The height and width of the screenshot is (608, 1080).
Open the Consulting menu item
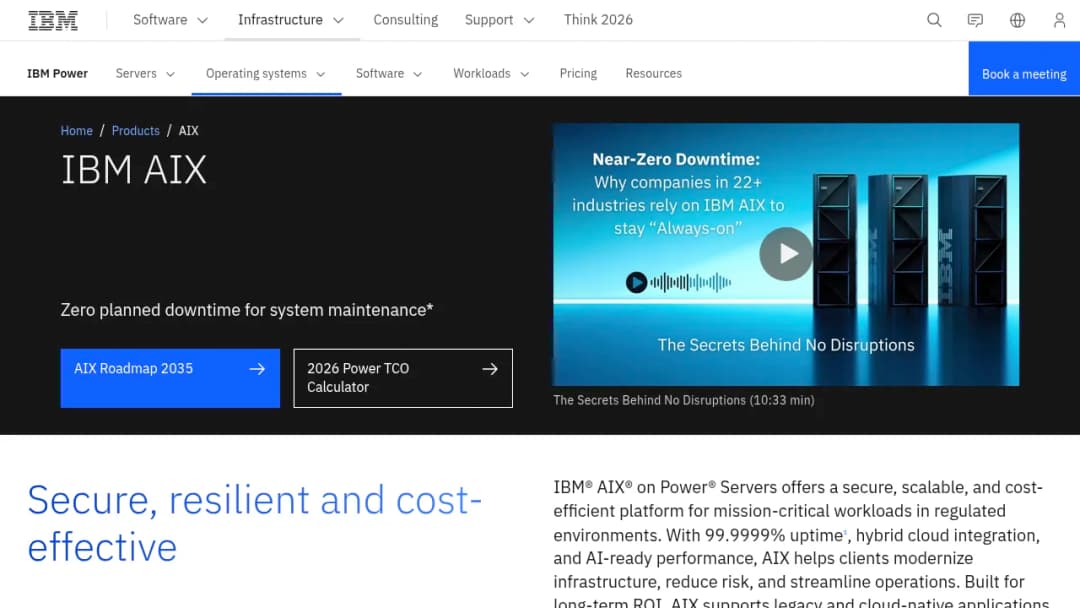(x=406, y=20)
